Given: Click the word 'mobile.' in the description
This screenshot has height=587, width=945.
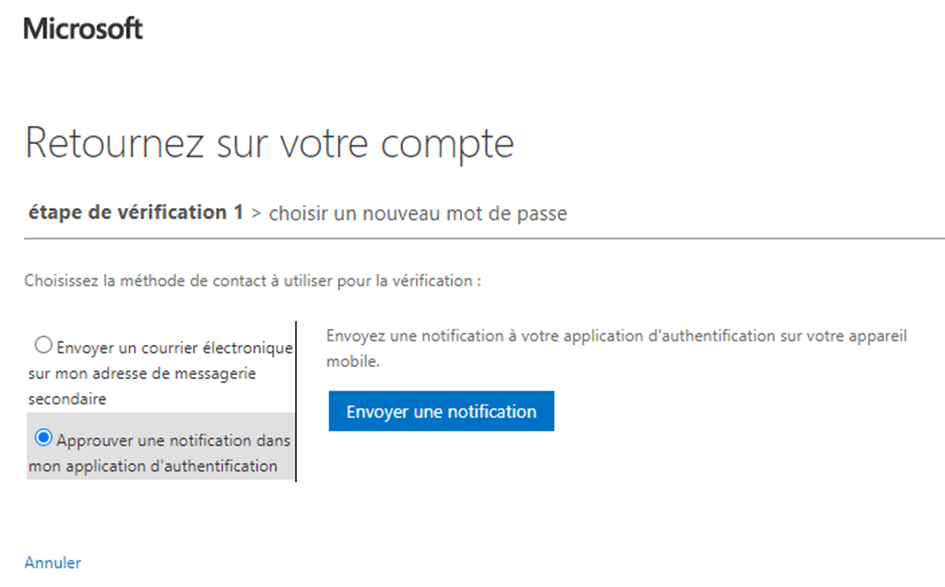Looking at the screenshot, I should pos(353,362).
